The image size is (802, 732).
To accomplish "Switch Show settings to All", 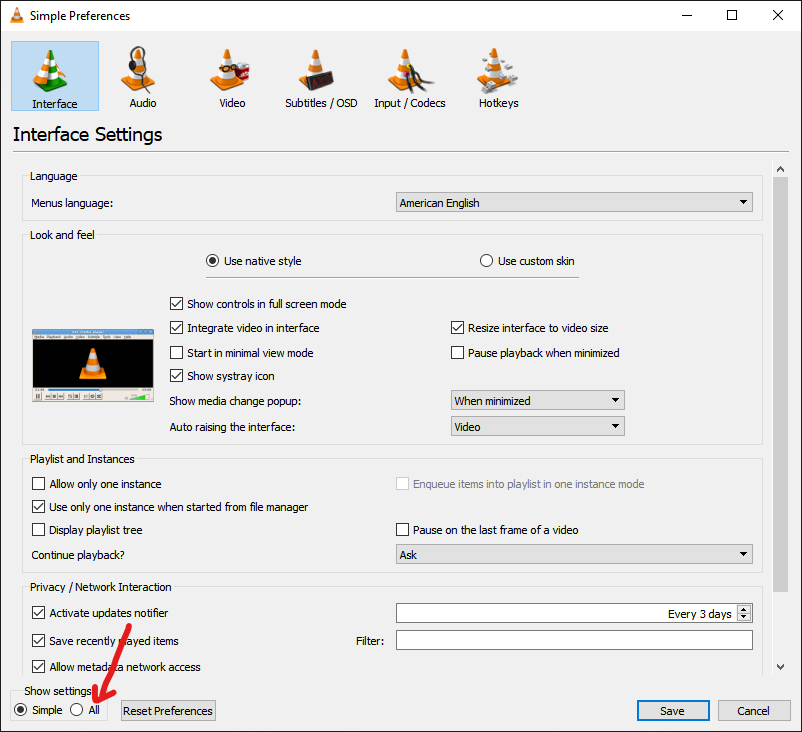I will coord(77,710).
